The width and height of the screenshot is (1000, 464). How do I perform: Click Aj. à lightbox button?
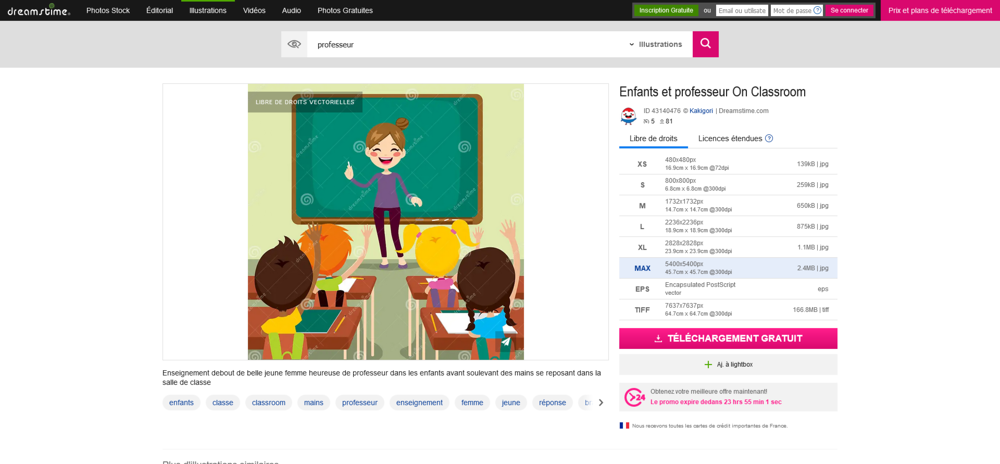pos(728,365)
